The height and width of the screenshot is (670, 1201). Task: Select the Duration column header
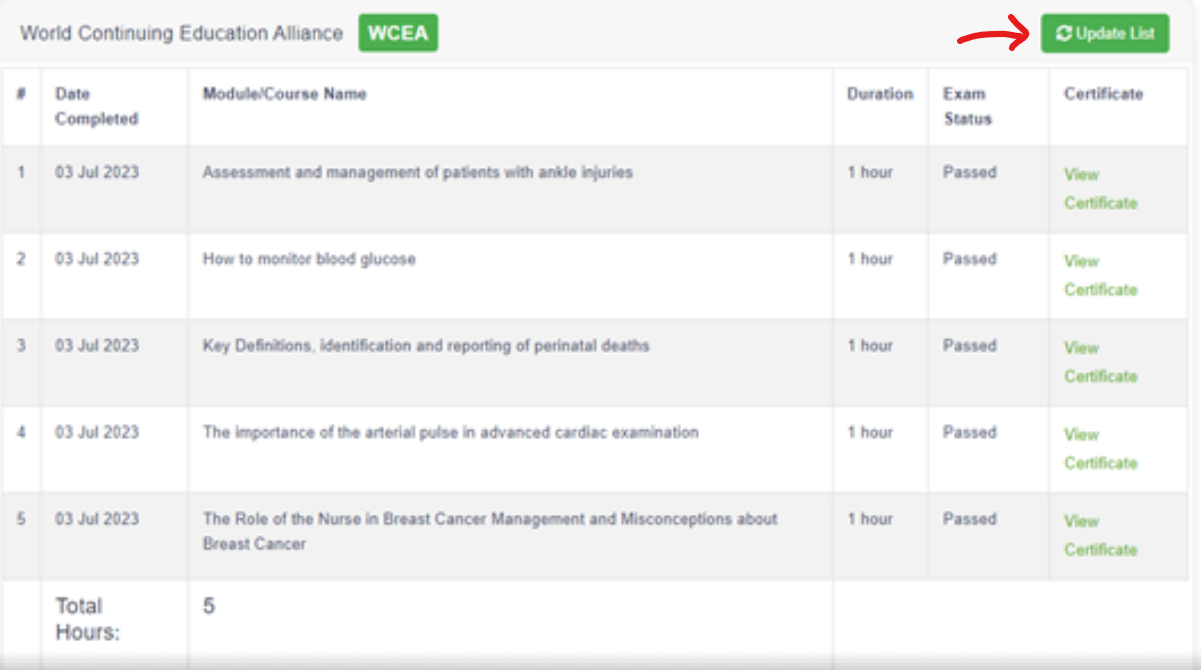880,94
